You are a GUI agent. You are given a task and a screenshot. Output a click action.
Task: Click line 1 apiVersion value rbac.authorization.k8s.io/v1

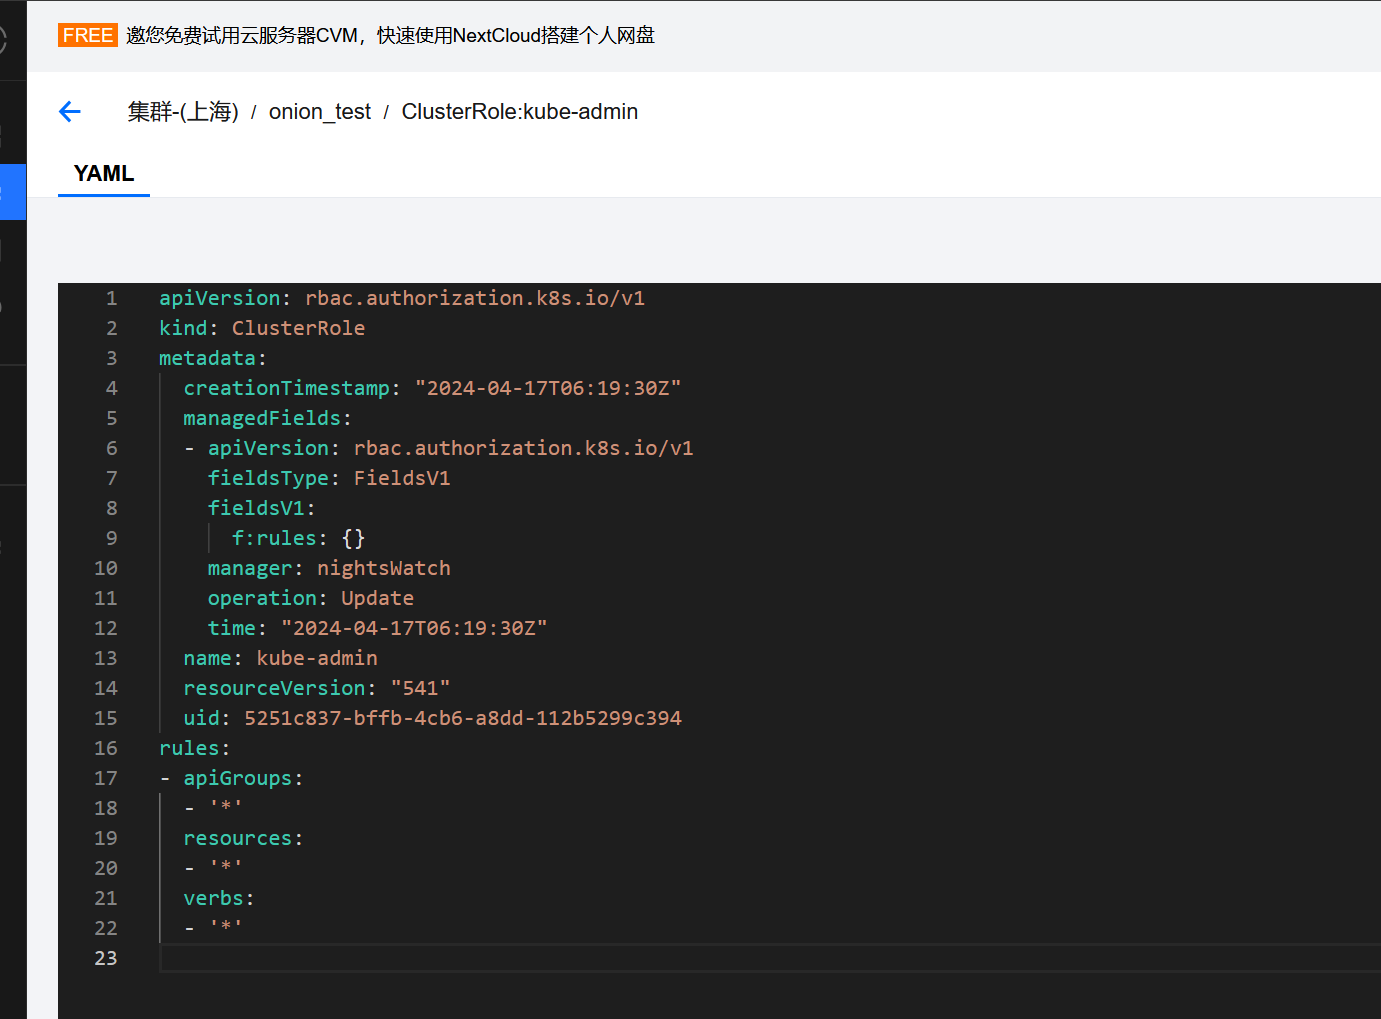point(475,298)
